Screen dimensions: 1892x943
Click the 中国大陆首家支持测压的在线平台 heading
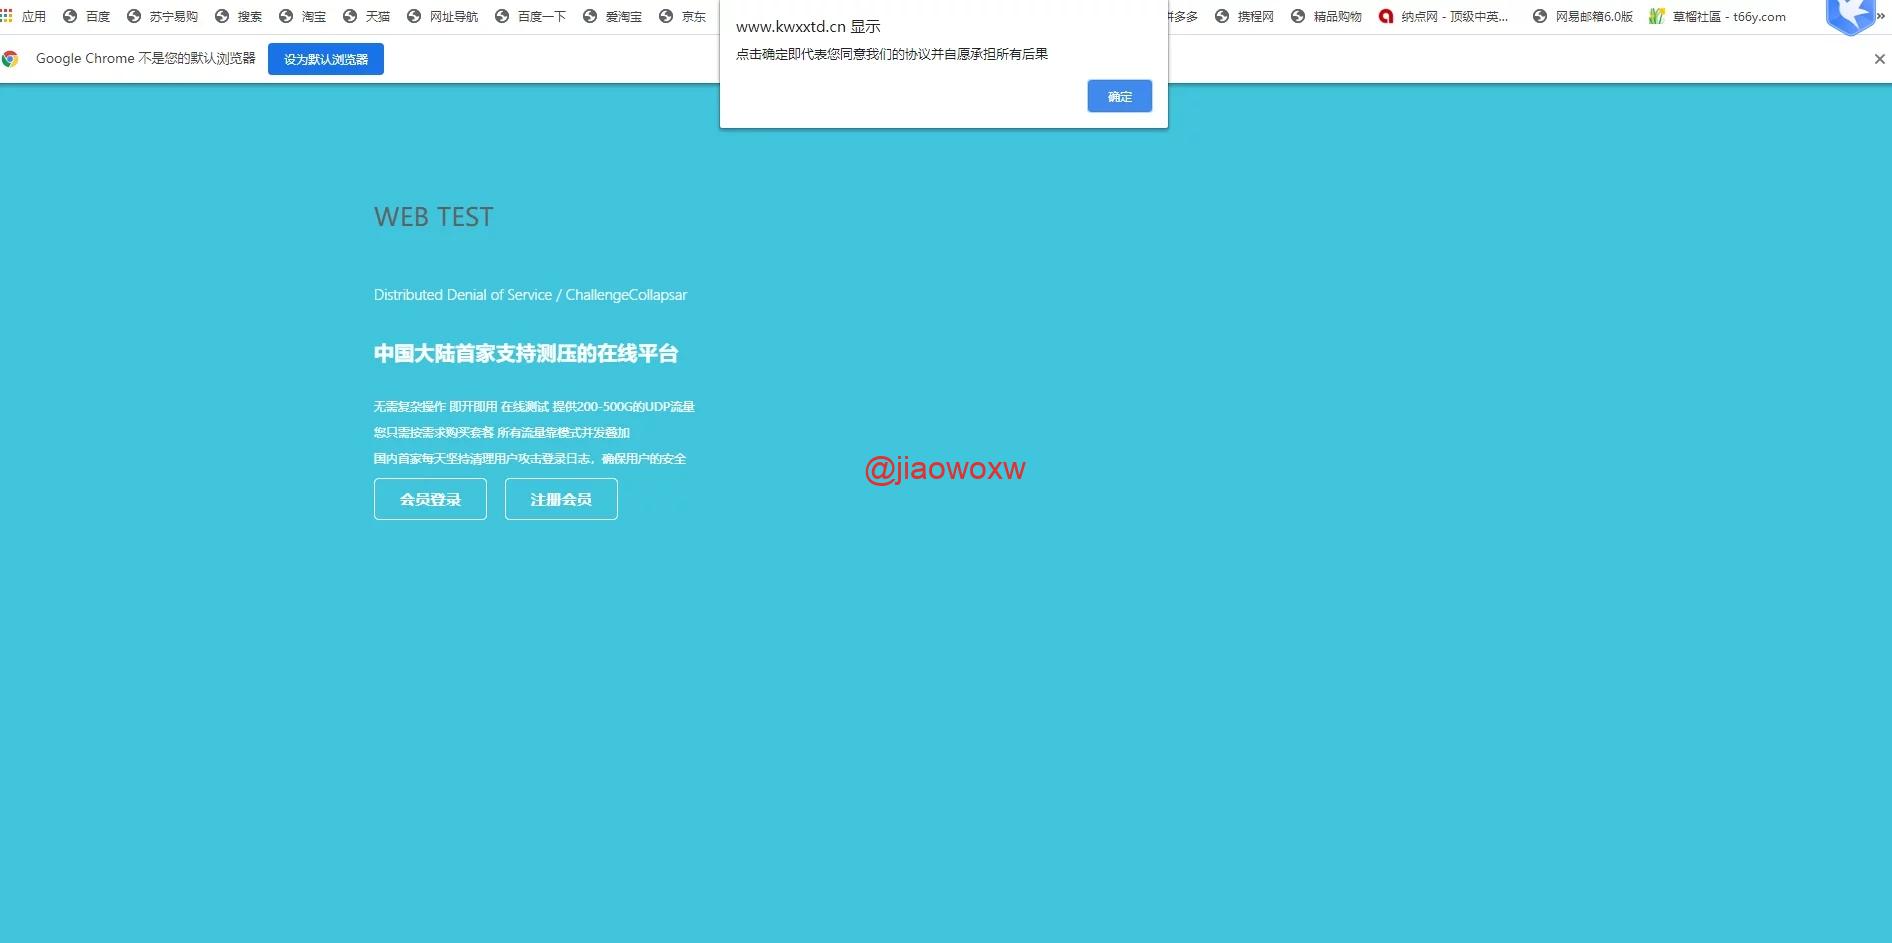pyautogui.click(x=526, y=353)
